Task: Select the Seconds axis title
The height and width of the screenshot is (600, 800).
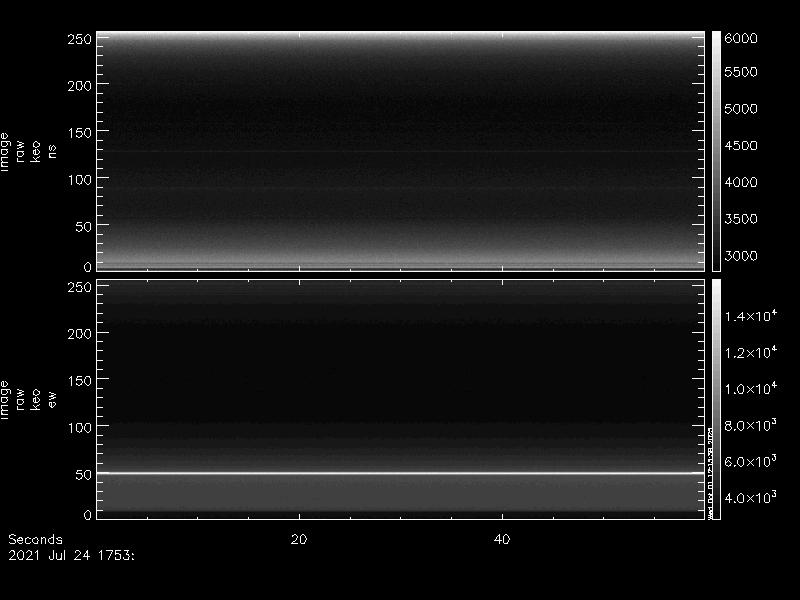Action: click(x=35, y=539)
